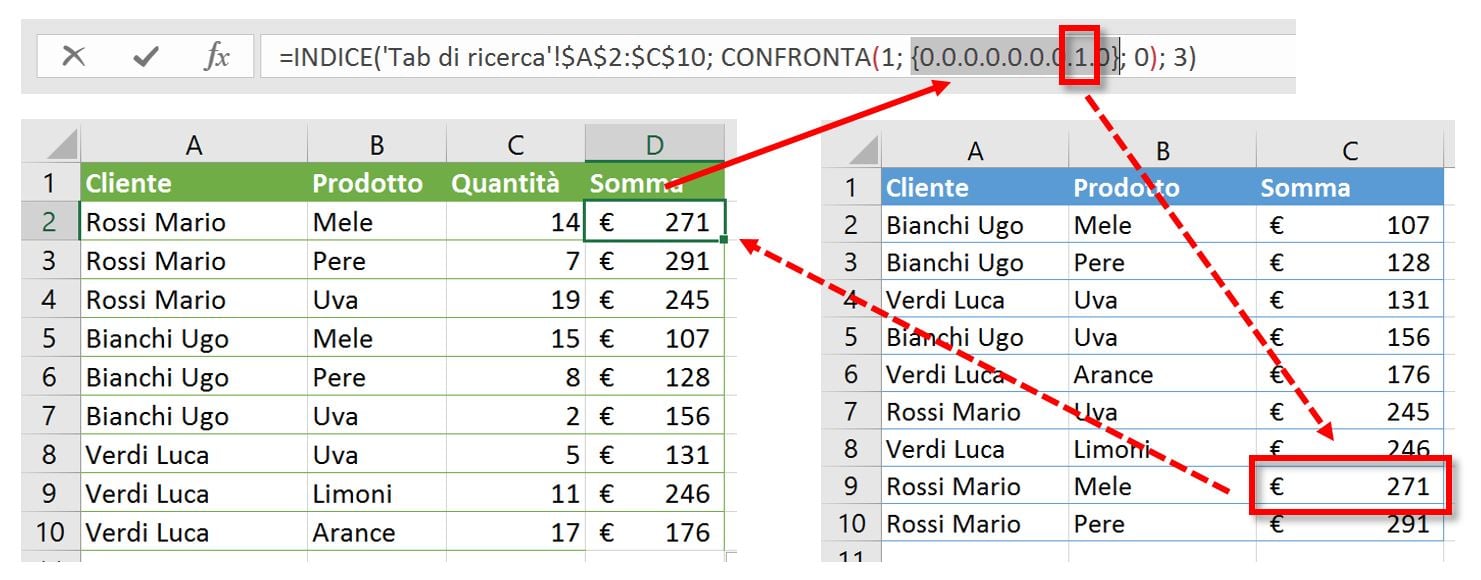Select the Somma header cell in blue table
The image size is (1481, 580).
click(1350, 187)
